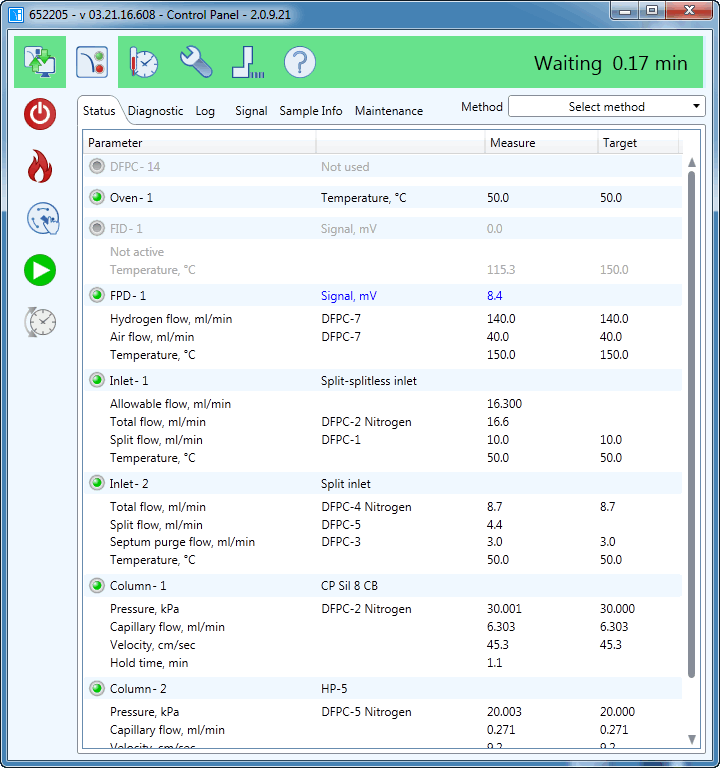The width and height of the screenshot is (720, 768).
Task: Click the FID-1 gray status indicator
Action: point(97,228)
